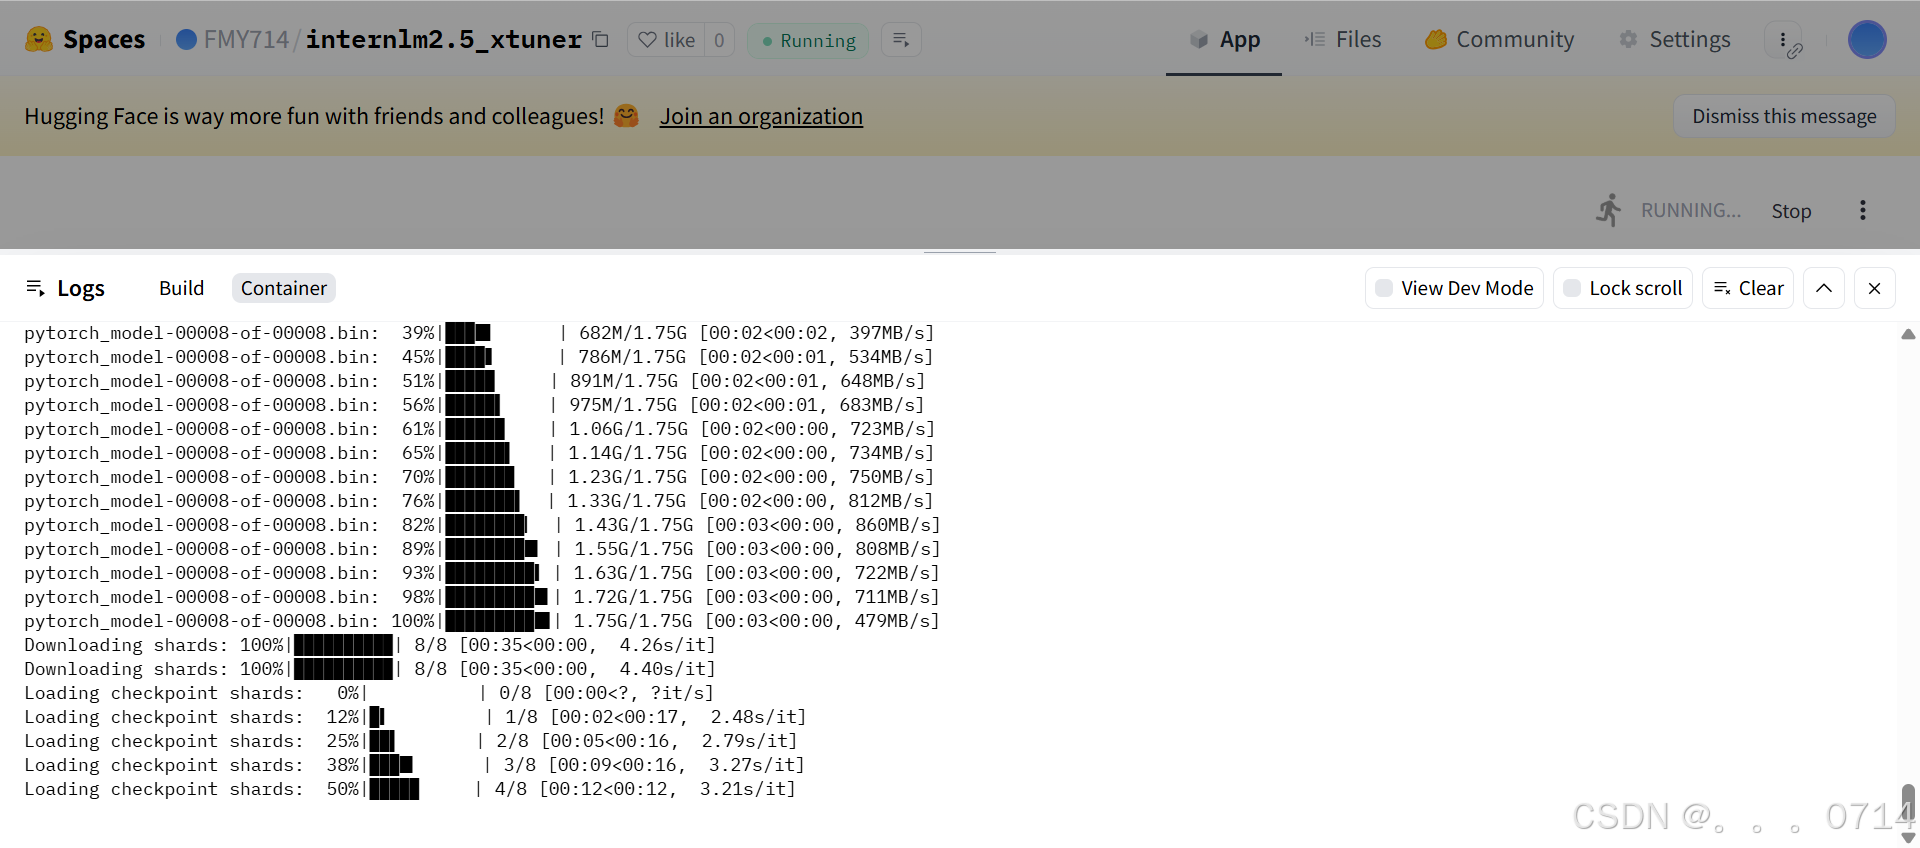This screenshot has height=848, width=1920.
Task: Click the log line with 4.40s/it
Action: coord(370,669)
